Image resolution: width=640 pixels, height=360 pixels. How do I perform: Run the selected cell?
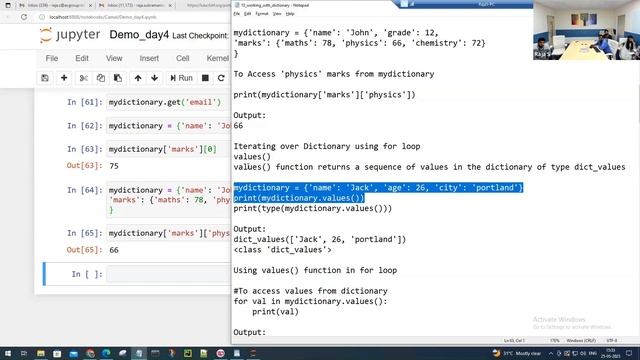click(x=181, y=78)
